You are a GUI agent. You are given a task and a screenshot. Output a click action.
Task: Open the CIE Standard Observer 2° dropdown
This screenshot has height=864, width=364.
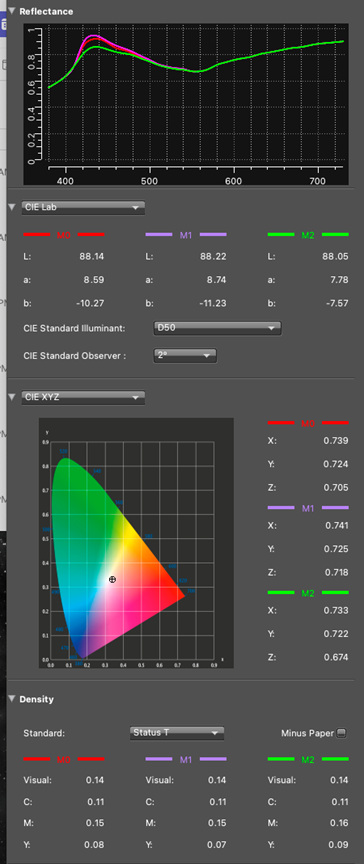pyautogui.click(x=184, y=355)
